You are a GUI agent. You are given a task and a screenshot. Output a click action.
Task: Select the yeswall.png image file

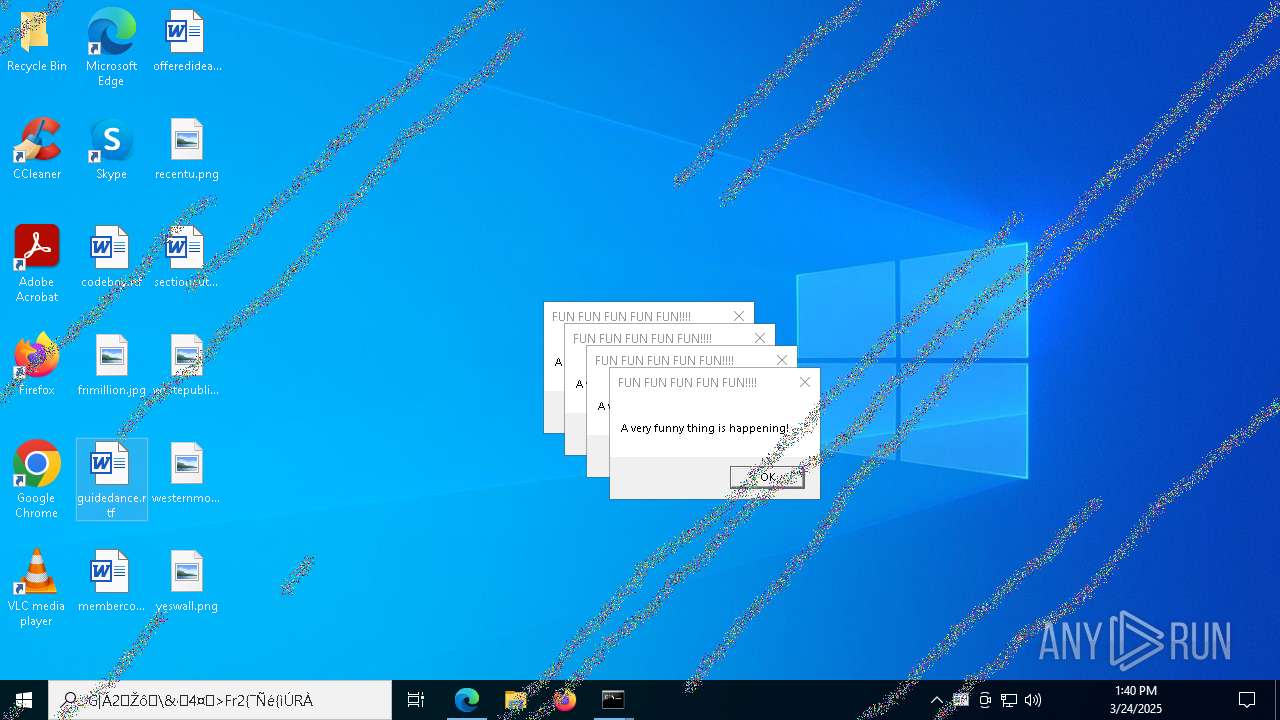pos(187,582)
